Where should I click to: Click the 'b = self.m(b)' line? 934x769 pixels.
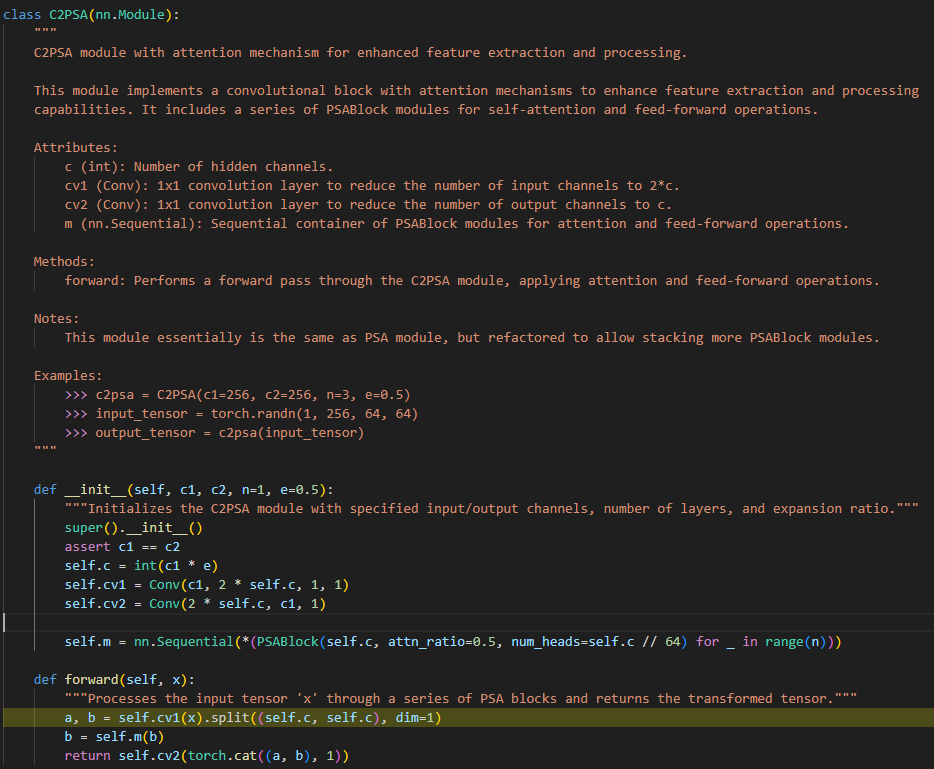click(x=114, y=737)
